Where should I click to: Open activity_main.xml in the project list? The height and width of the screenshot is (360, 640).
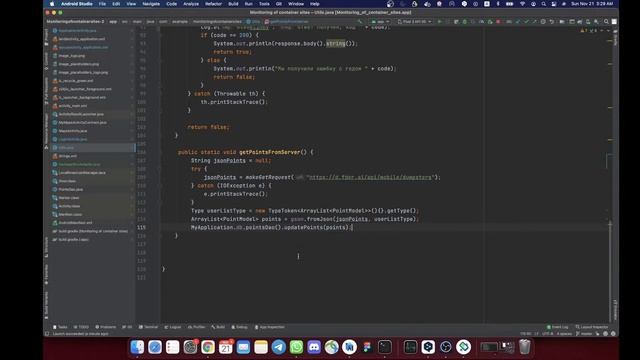pyautogui.click(x=73, y=106)
